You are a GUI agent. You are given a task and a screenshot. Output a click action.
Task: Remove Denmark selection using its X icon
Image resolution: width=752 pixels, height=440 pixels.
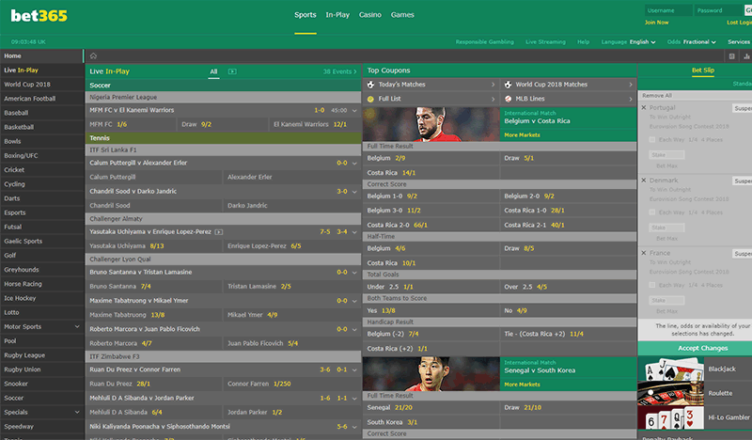(x=643, y=180)
